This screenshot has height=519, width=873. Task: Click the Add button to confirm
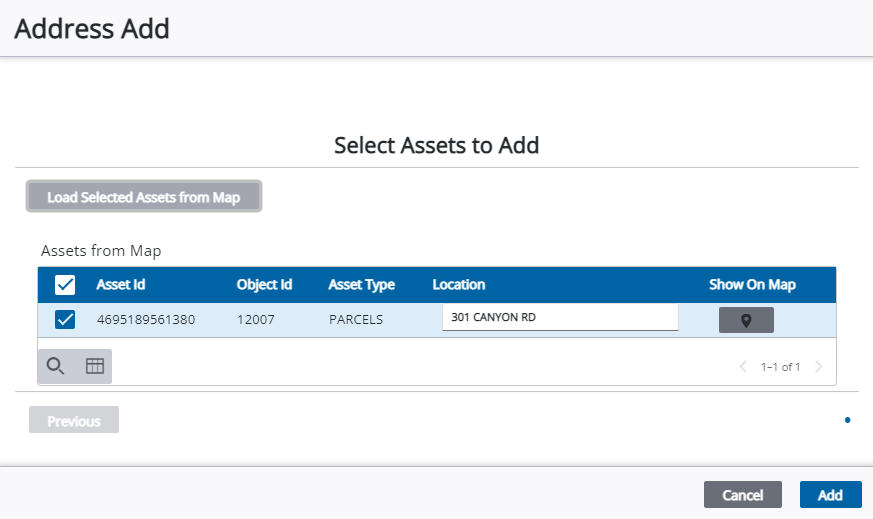pos(830,495)
